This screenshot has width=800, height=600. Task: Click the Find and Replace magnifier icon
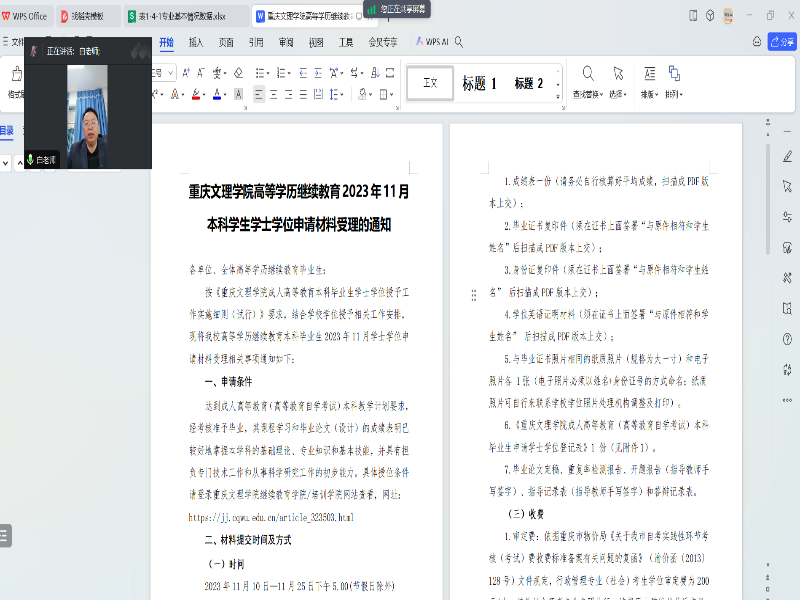click(x=588, y=74)
